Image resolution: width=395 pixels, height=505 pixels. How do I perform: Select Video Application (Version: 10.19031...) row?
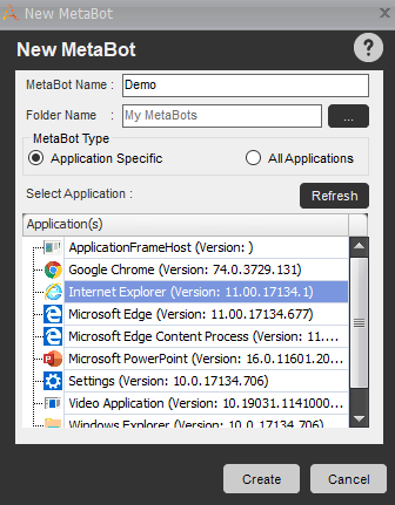pyautogui.click(x=206, y=404)
